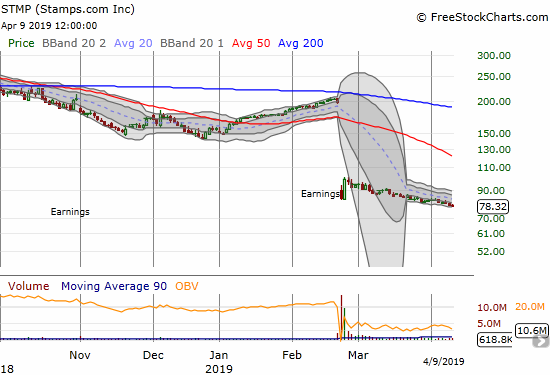This screenshot has height=375, width=550.
Task: Select the Avg 200 legend label
Action: tap(301, 43)
